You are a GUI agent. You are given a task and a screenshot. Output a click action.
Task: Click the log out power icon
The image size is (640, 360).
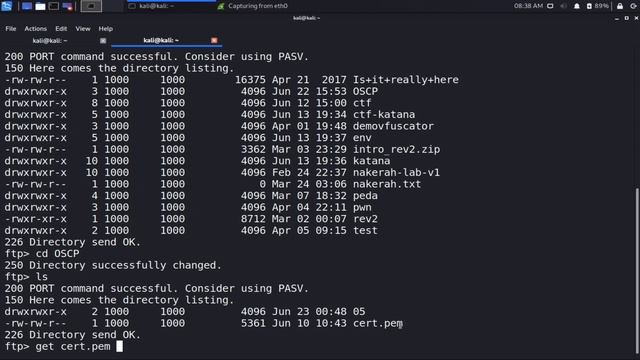[x=633, y=6]
